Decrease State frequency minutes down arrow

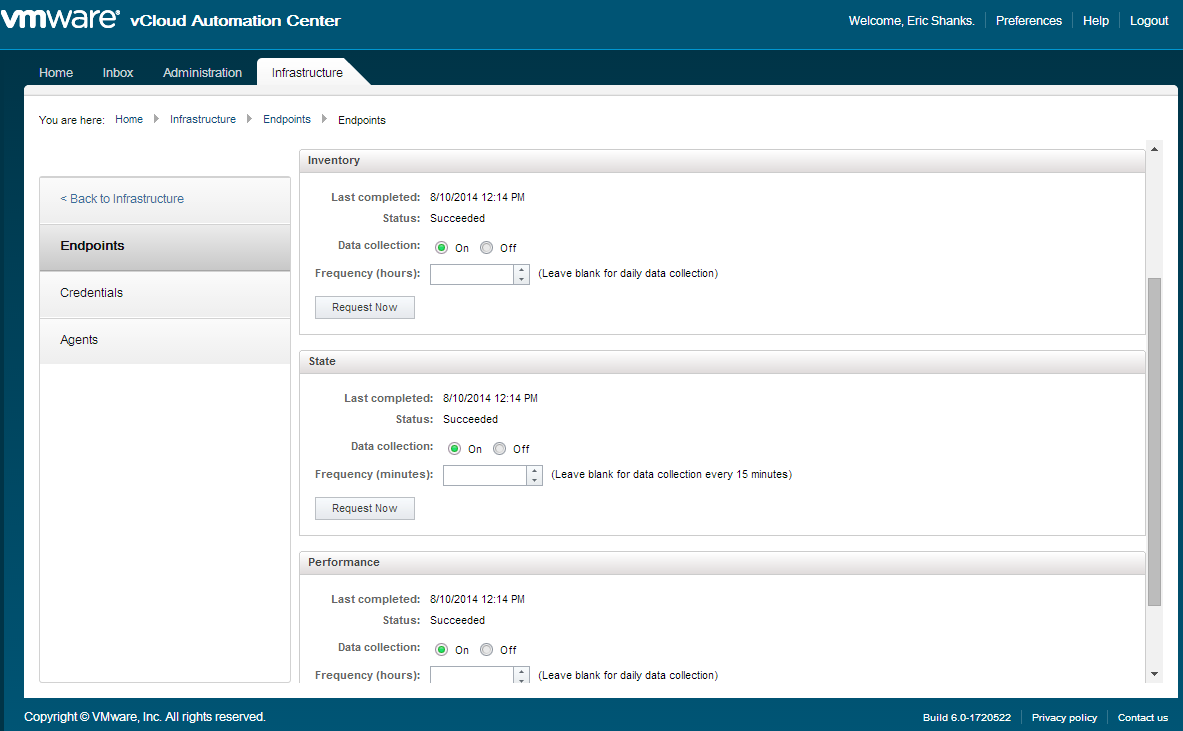point(534,481)
